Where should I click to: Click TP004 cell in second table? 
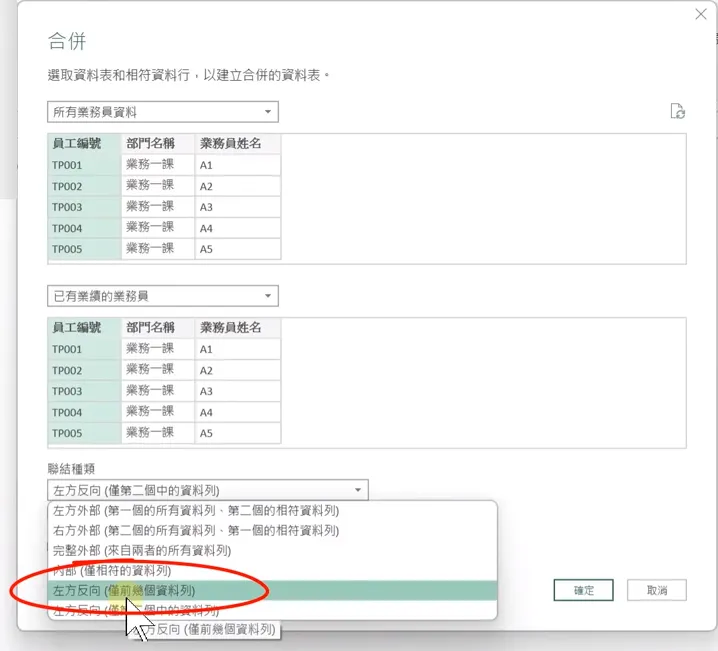(84, 412)
